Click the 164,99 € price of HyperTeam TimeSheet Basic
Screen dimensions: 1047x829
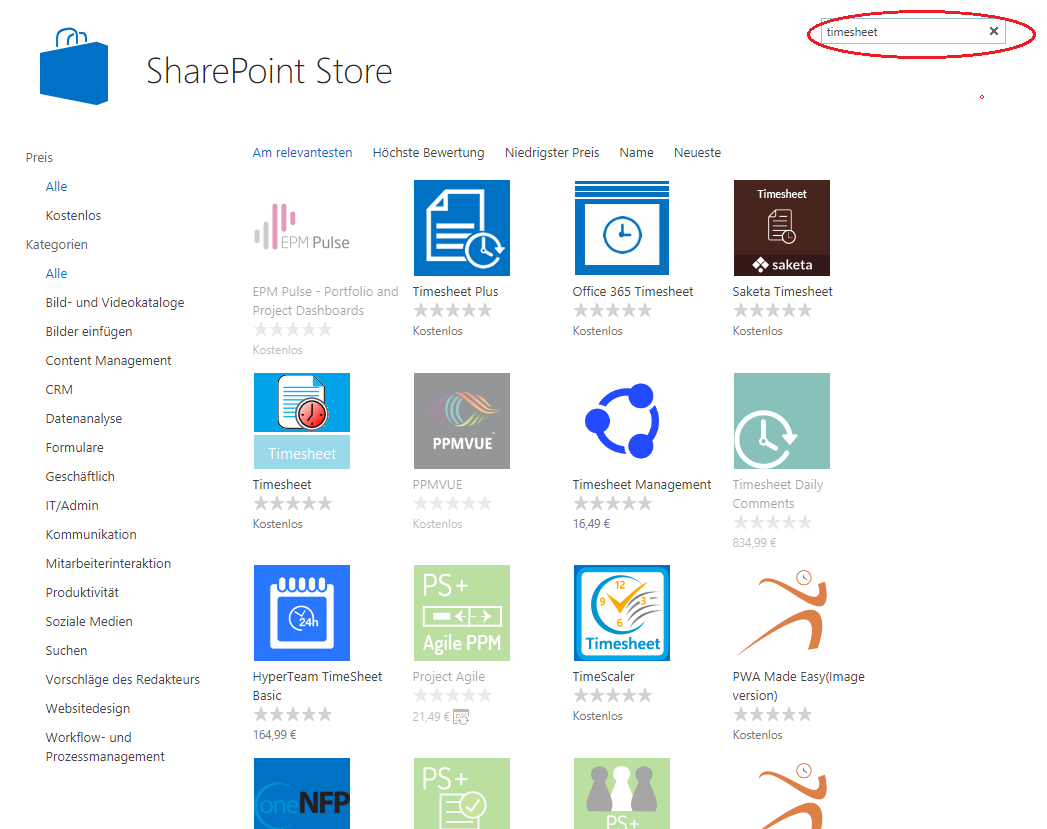coord(274,734)
